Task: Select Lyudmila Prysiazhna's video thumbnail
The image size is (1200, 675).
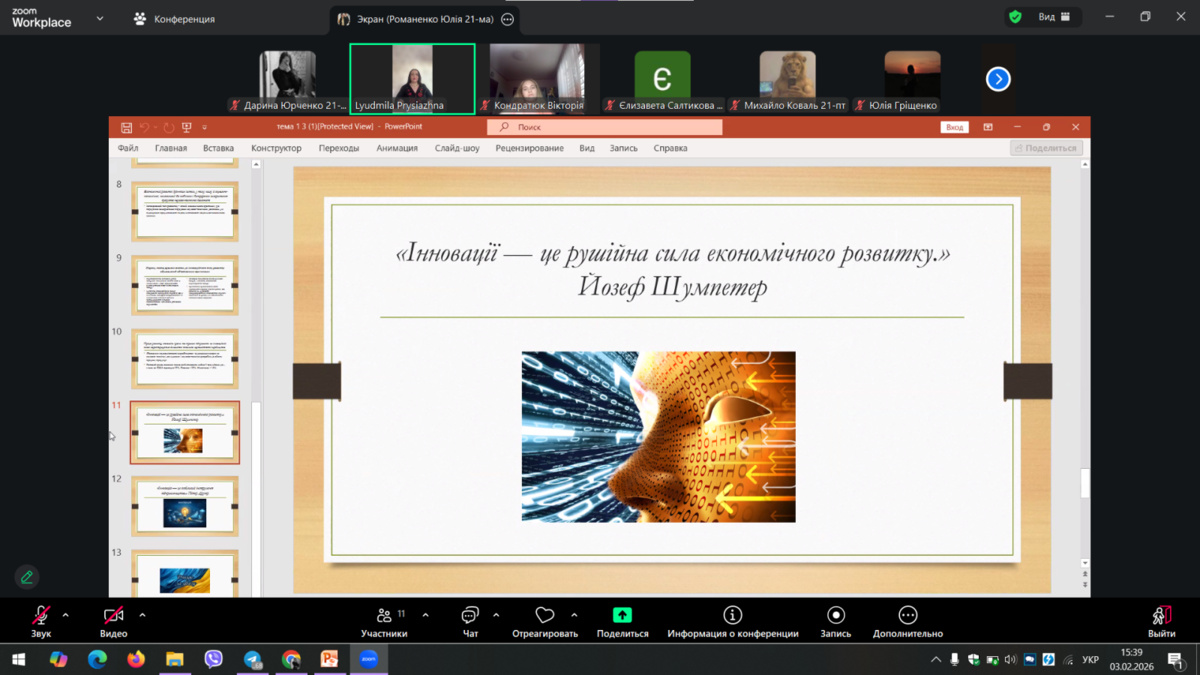Action: click(x=412, y=78)
